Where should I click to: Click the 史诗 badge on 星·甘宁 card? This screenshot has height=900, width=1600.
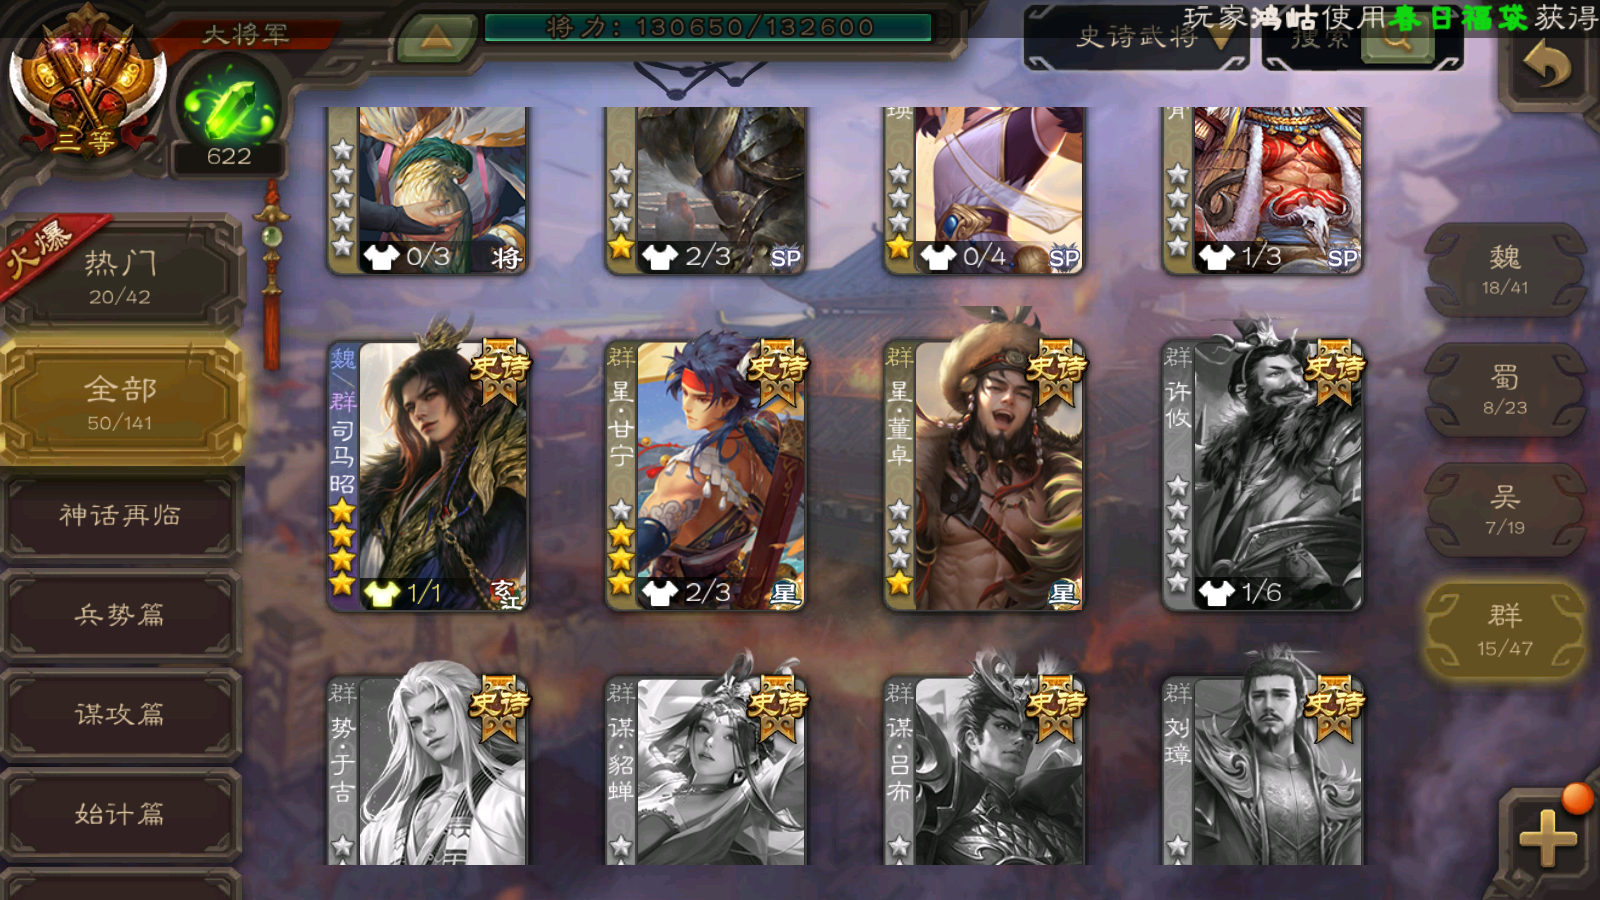pos(779,371)
